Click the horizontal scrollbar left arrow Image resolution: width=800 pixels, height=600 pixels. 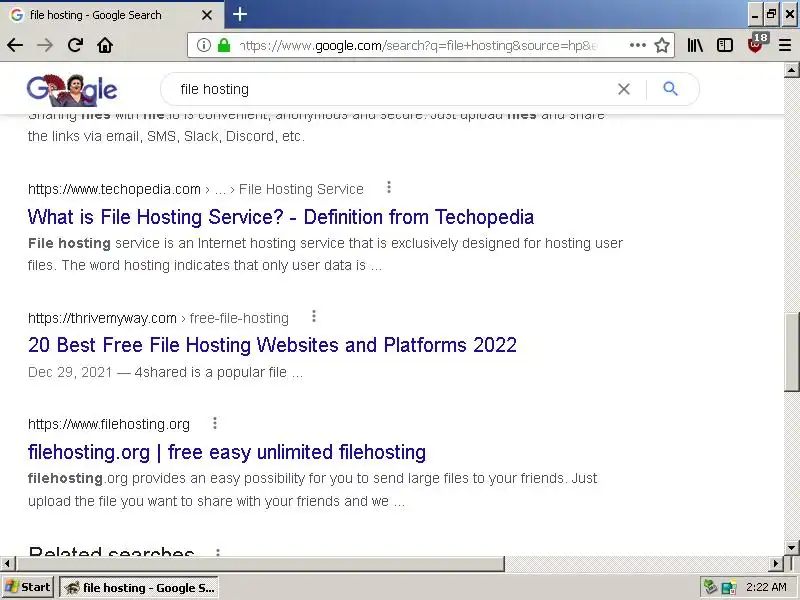pyautogui.click(x=7, y=564)
